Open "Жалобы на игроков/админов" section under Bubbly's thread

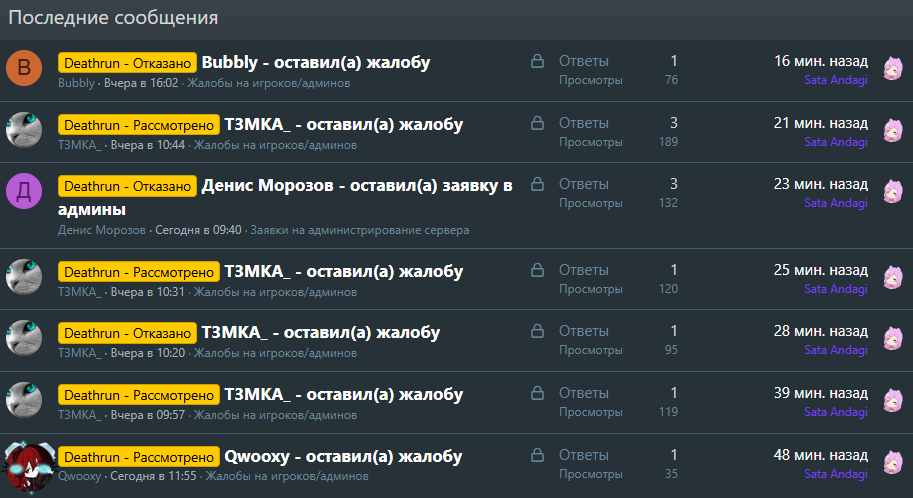tap(268, 83)
